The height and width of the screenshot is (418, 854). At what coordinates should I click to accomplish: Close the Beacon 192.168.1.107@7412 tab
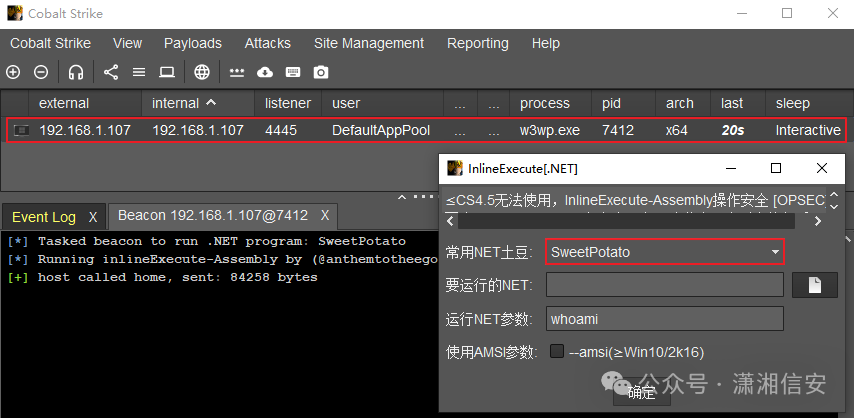click(325, 215)
